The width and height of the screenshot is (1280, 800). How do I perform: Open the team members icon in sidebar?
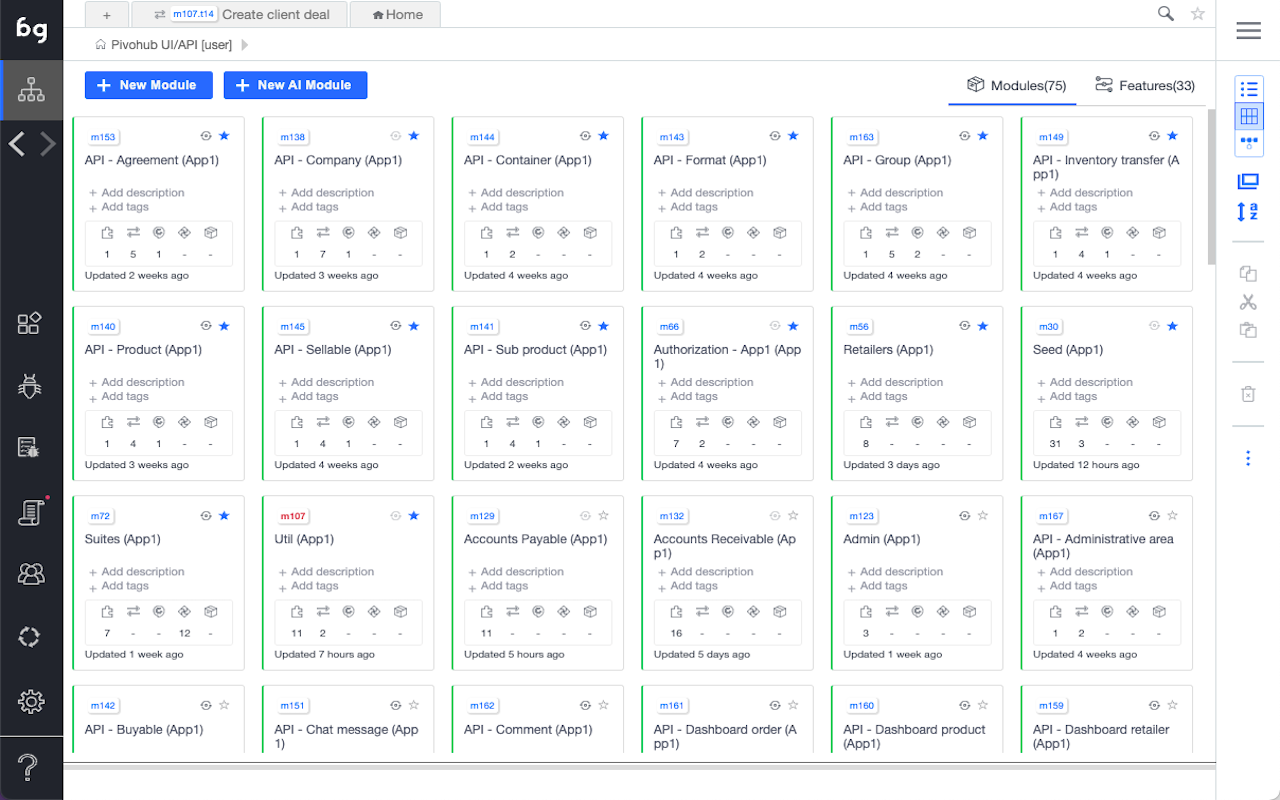click(x=30, y=574)
